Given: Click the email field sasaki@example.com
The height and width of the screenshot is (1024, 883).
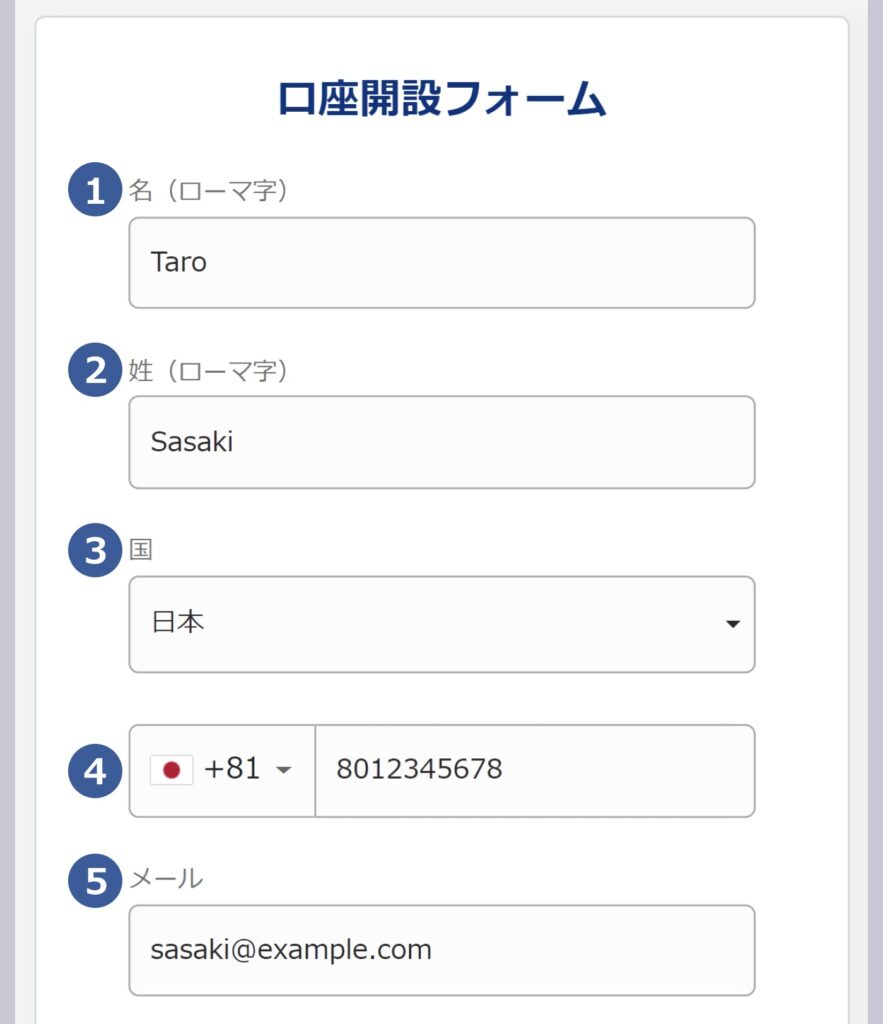Looking at the screenshot, I should coord(442,950).
